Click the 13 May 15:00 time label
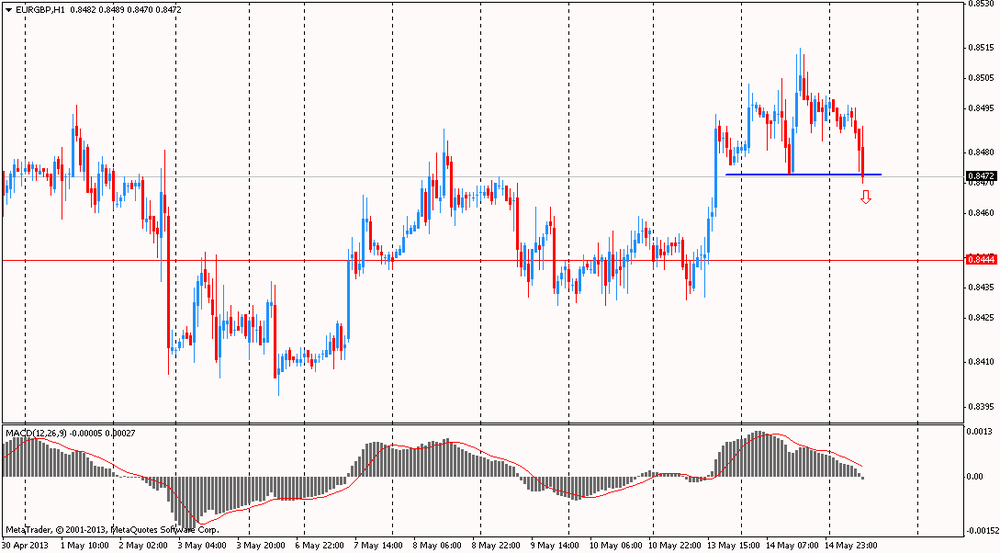Image resolution: width=1000 pixels, height=553 pixels. [733, 546]
